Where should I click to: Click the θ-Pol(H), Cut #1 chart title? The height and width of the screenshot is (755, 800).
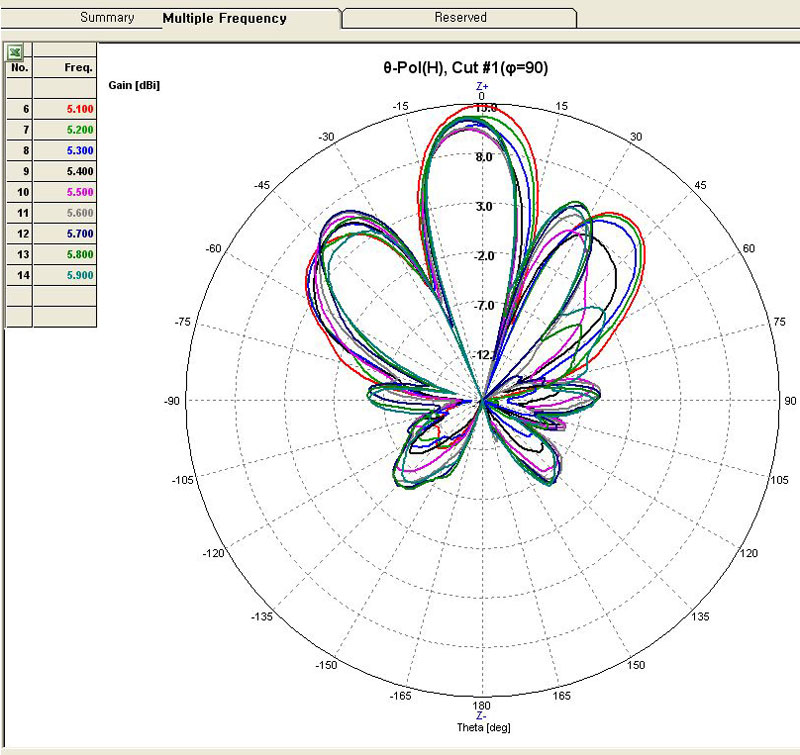click(465, 68)
